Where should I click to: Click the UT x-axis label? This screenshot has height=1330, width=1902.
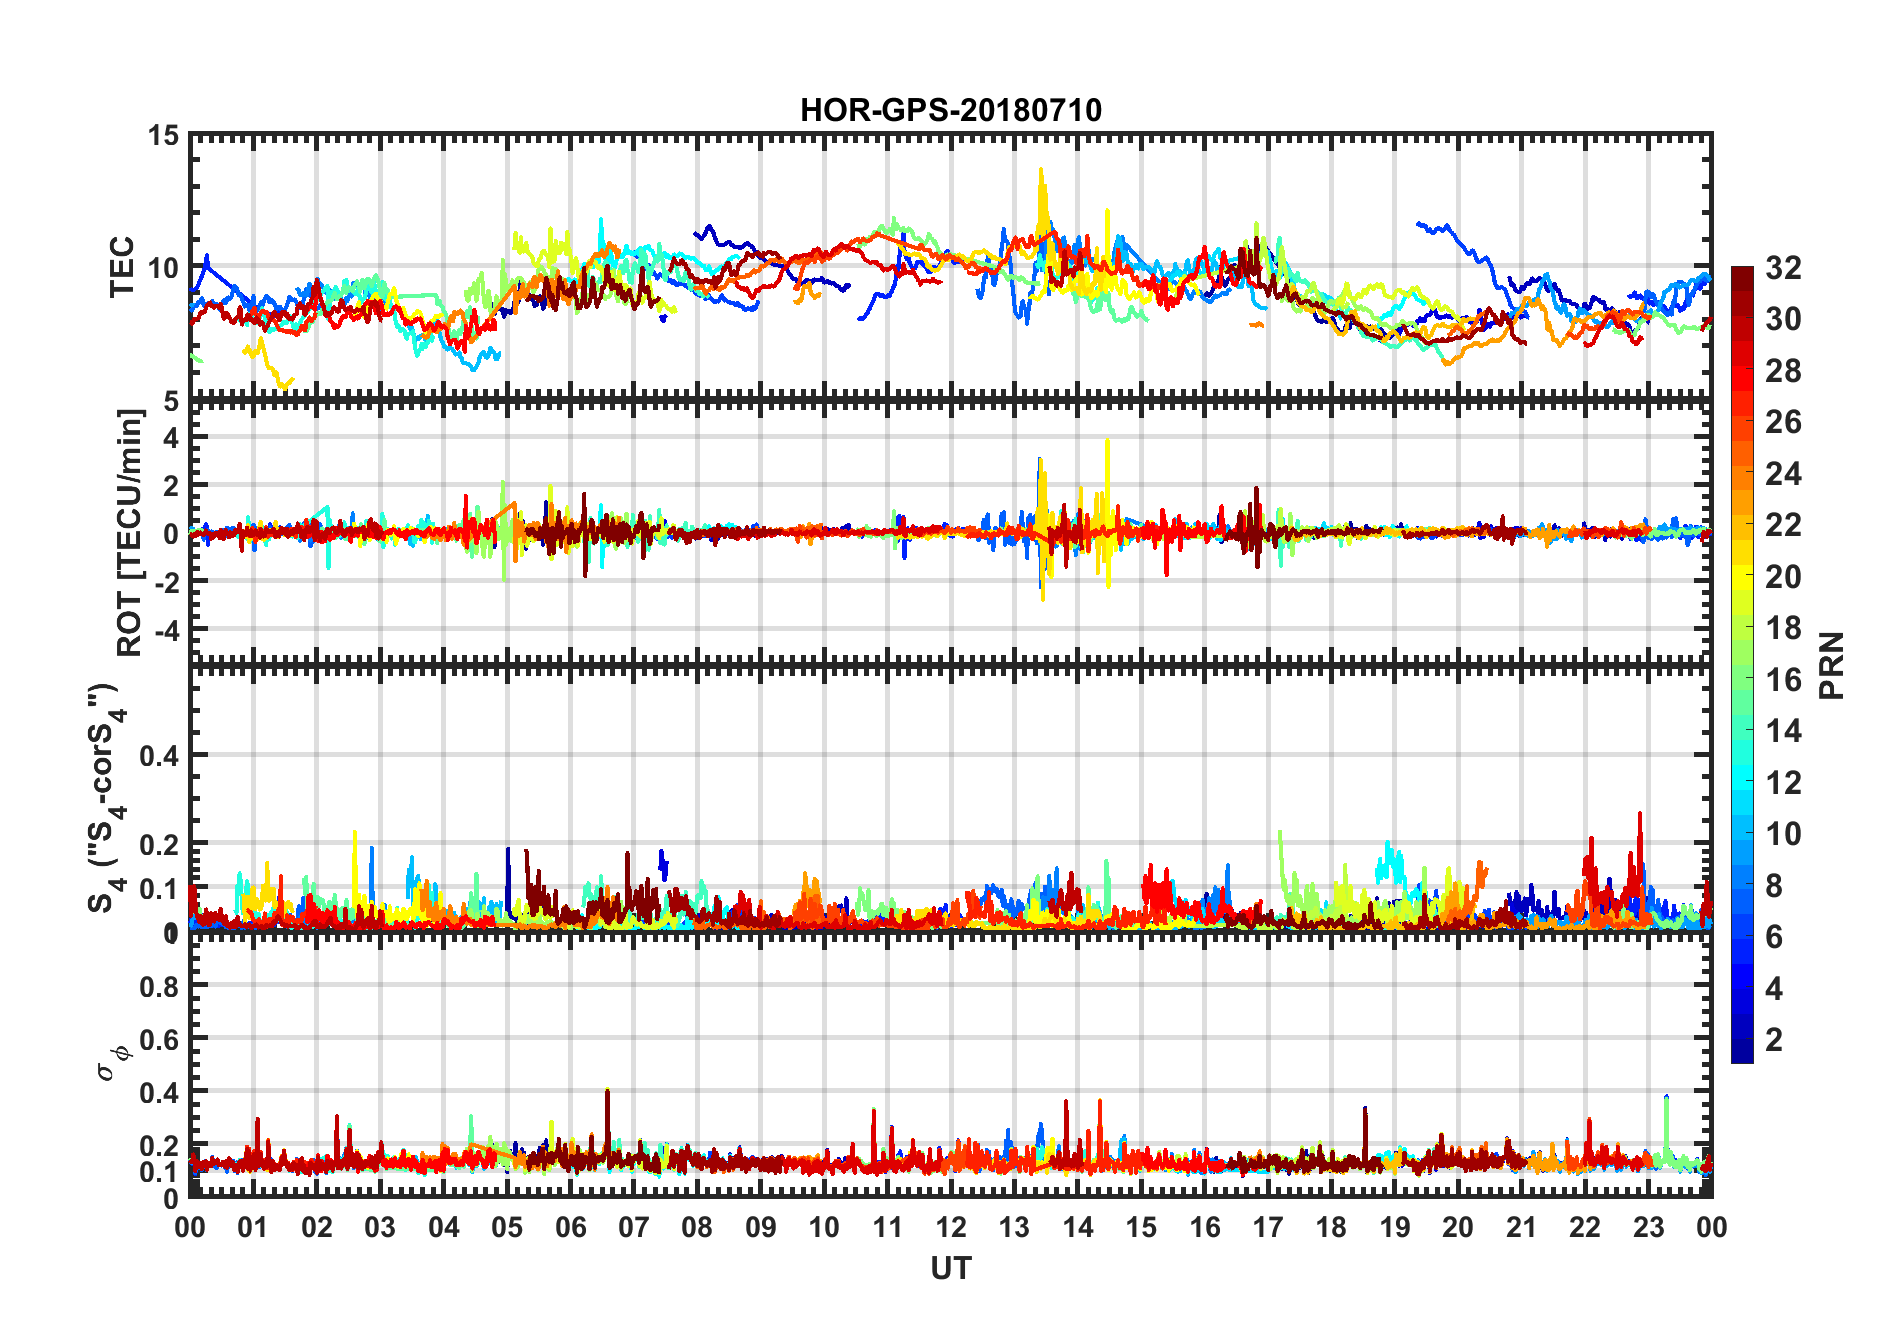point(951,1268)
